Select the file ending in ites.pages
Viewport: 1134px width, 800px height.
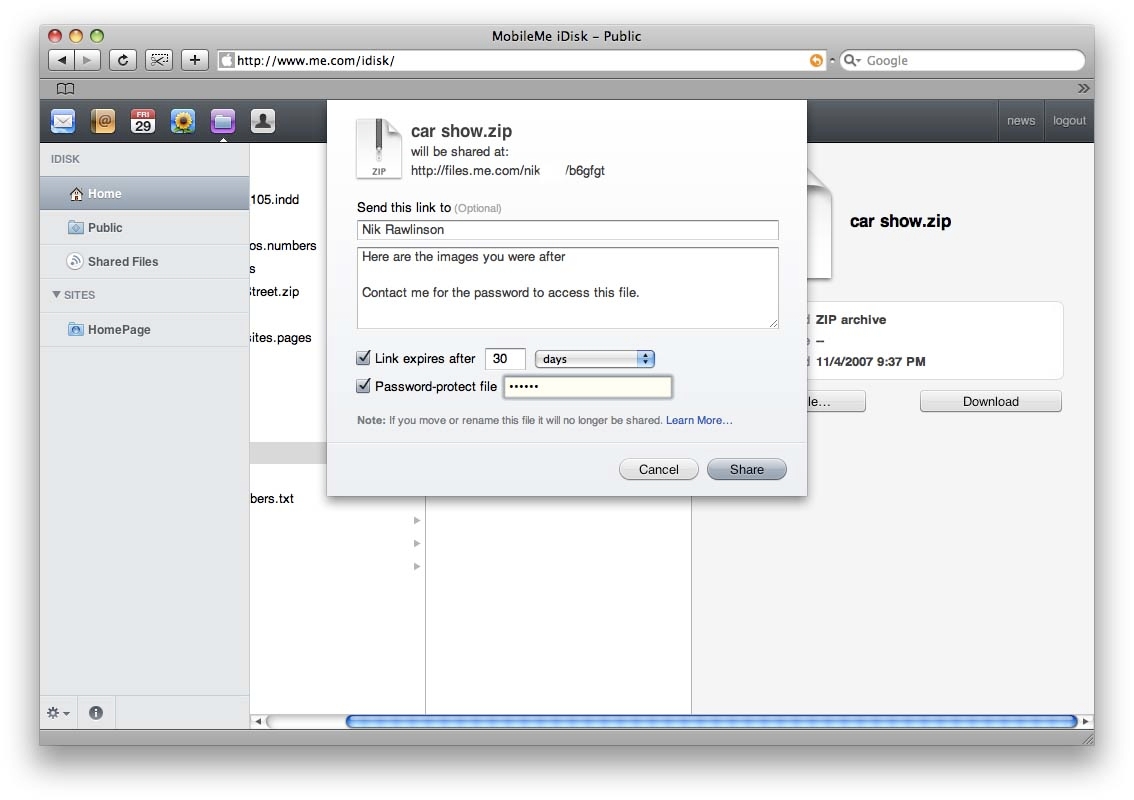(x=281, y=338)
